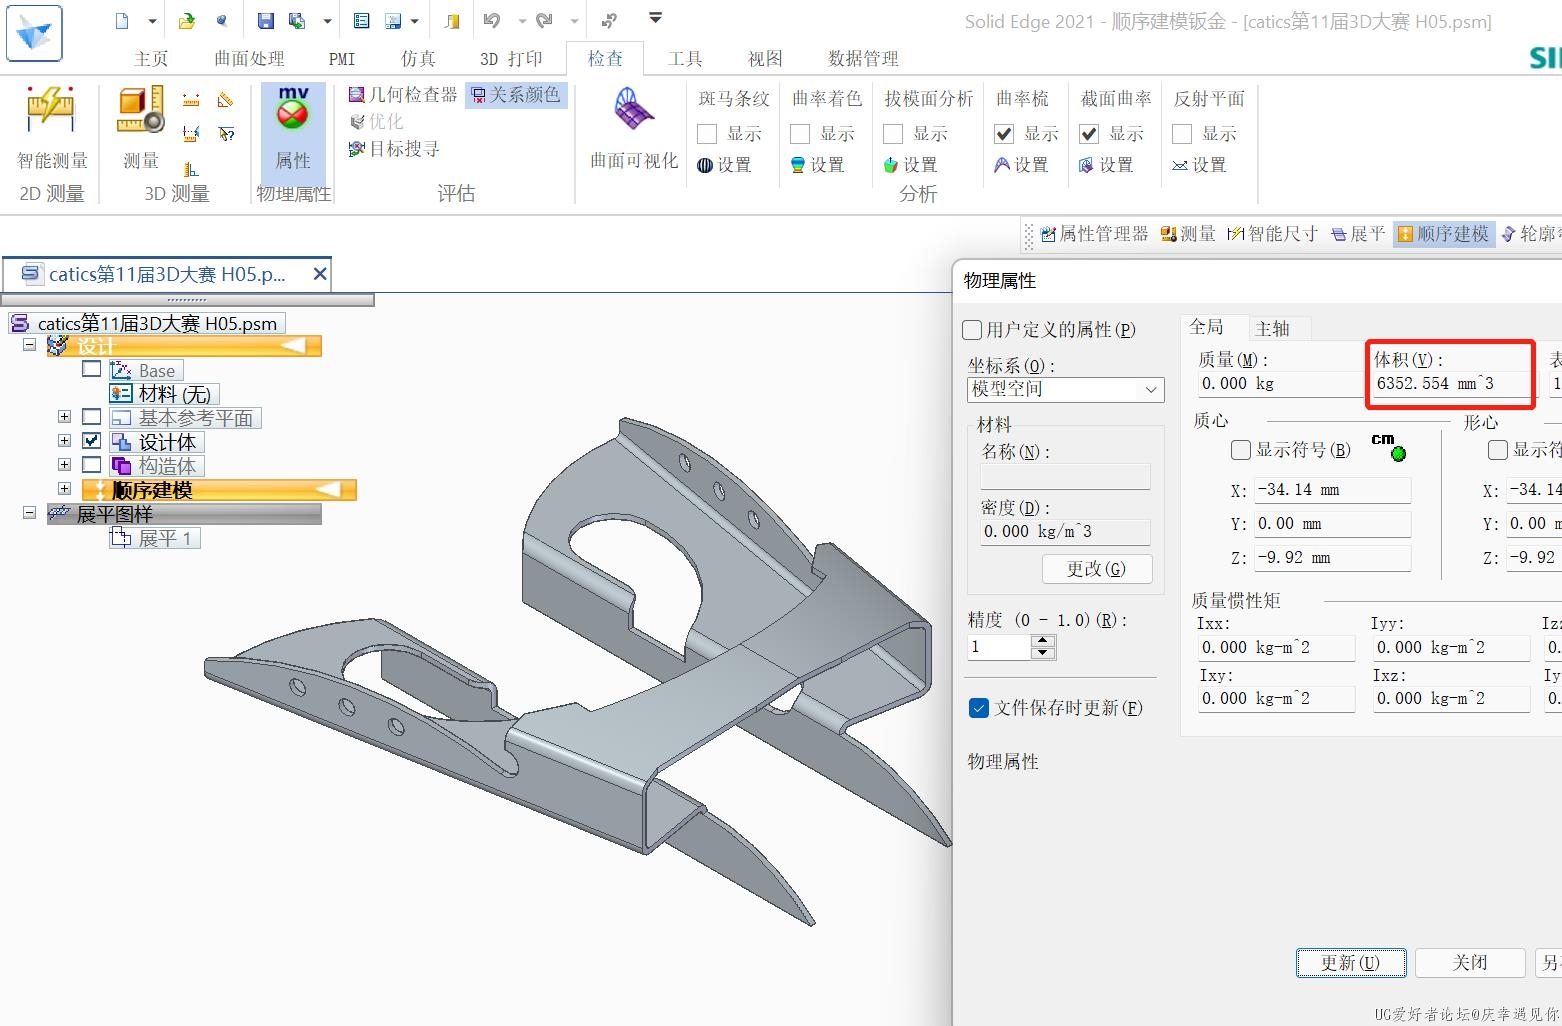Image resolution: width=1562 pixels, height=1026 pixels.
Task: Open the 坐标系 模型空间 dropdown
Action: [x=1066, y=390]
